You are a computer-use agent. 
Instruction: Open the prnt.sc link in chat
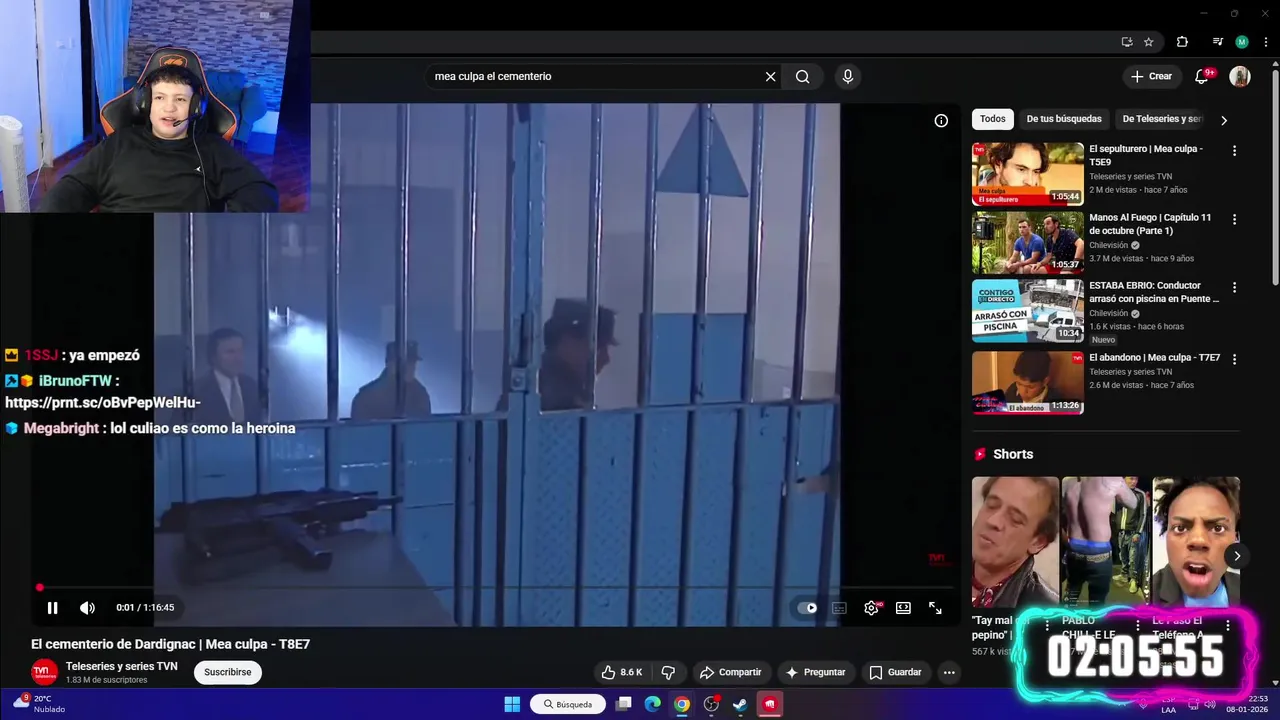pyautogui.click(x=103, y=402)
